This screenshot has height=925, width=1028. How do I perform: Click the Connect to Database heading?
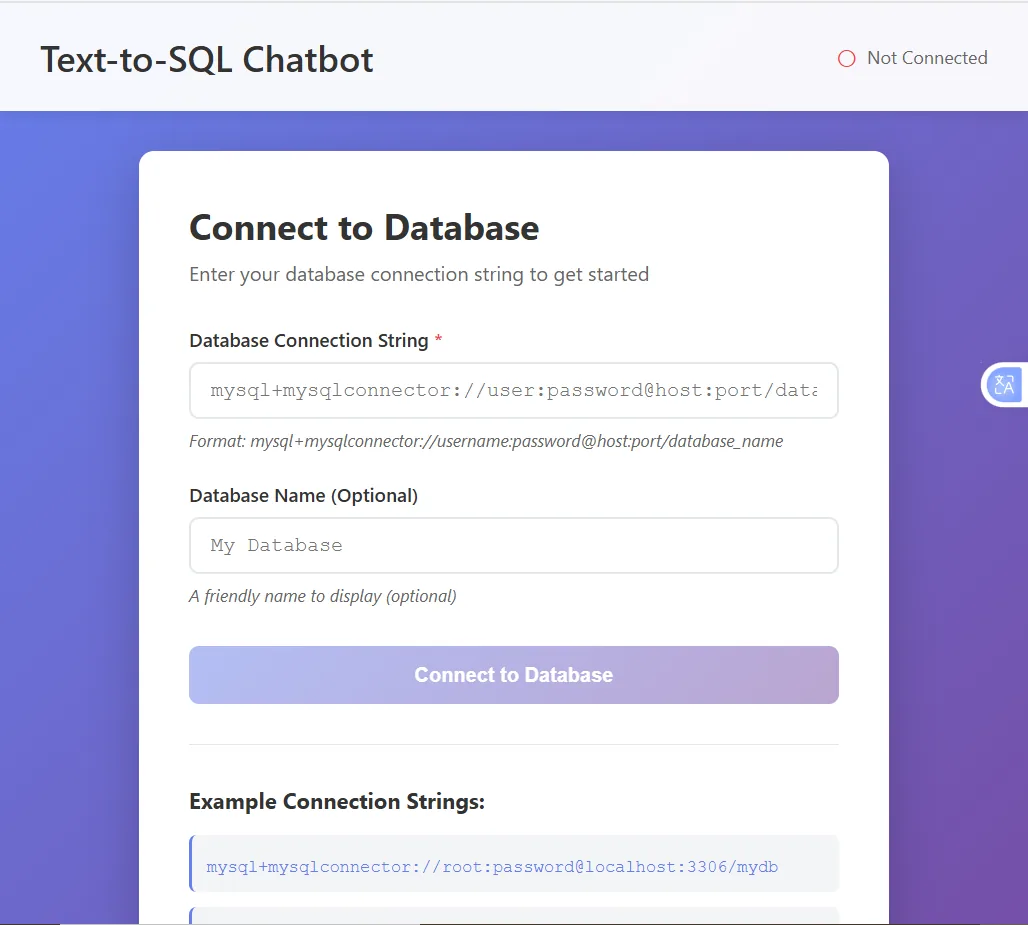click(x=364, y=227)
